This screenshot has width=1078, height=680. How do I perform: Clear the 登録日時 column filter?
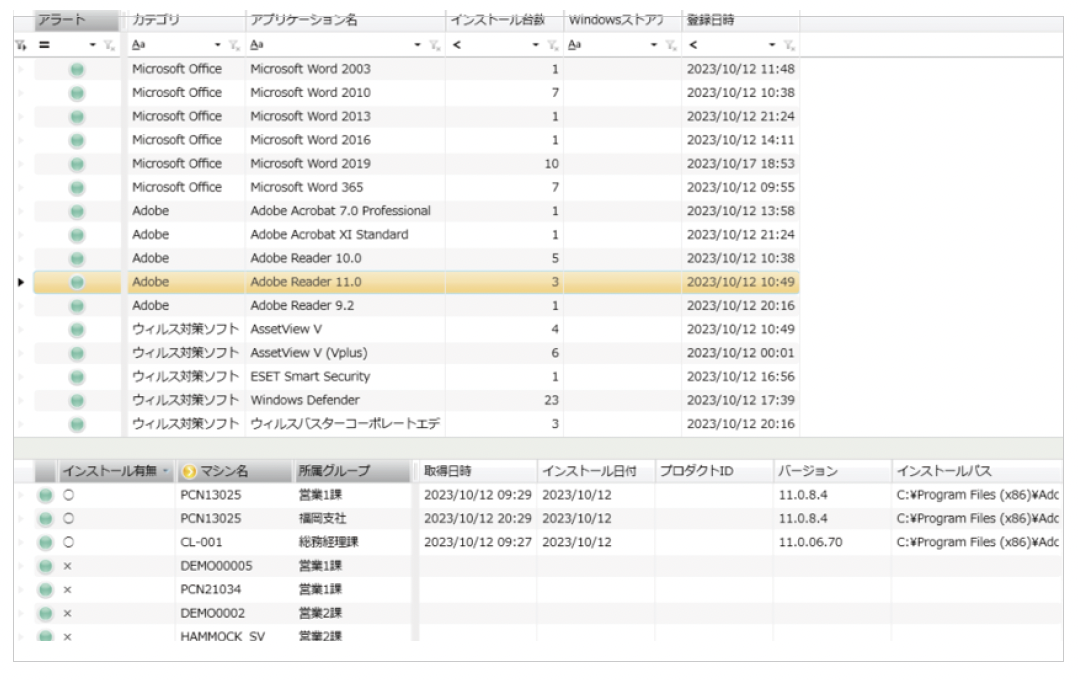coord(789,45)
